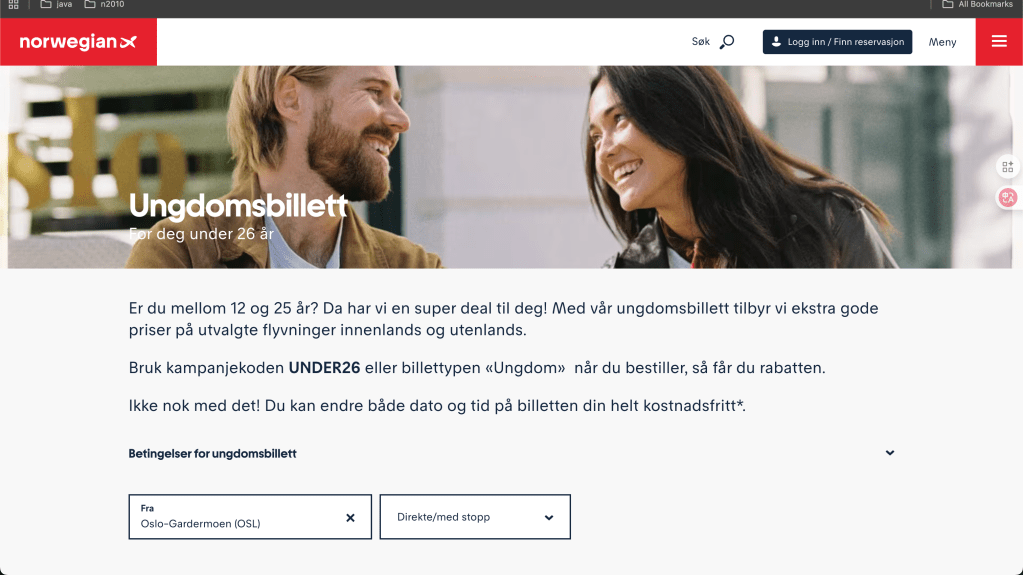Expand Betingelser for ungdomsbillett chevron
Image resolution: width=1023 pixels, height=575 pixels.
[x=889, y=453]
